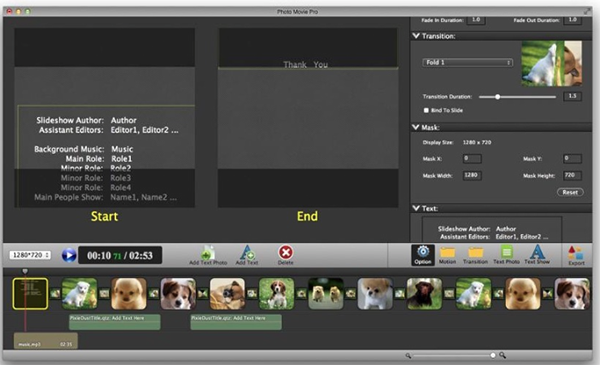
Task: Select the Text Show icon
Action: pos(537,253)
